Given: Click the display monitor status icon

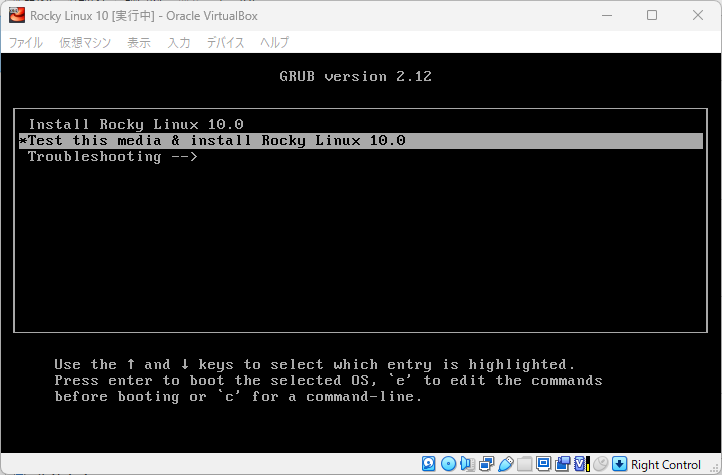Looking at the screenshot, I should tap(543, 464).
